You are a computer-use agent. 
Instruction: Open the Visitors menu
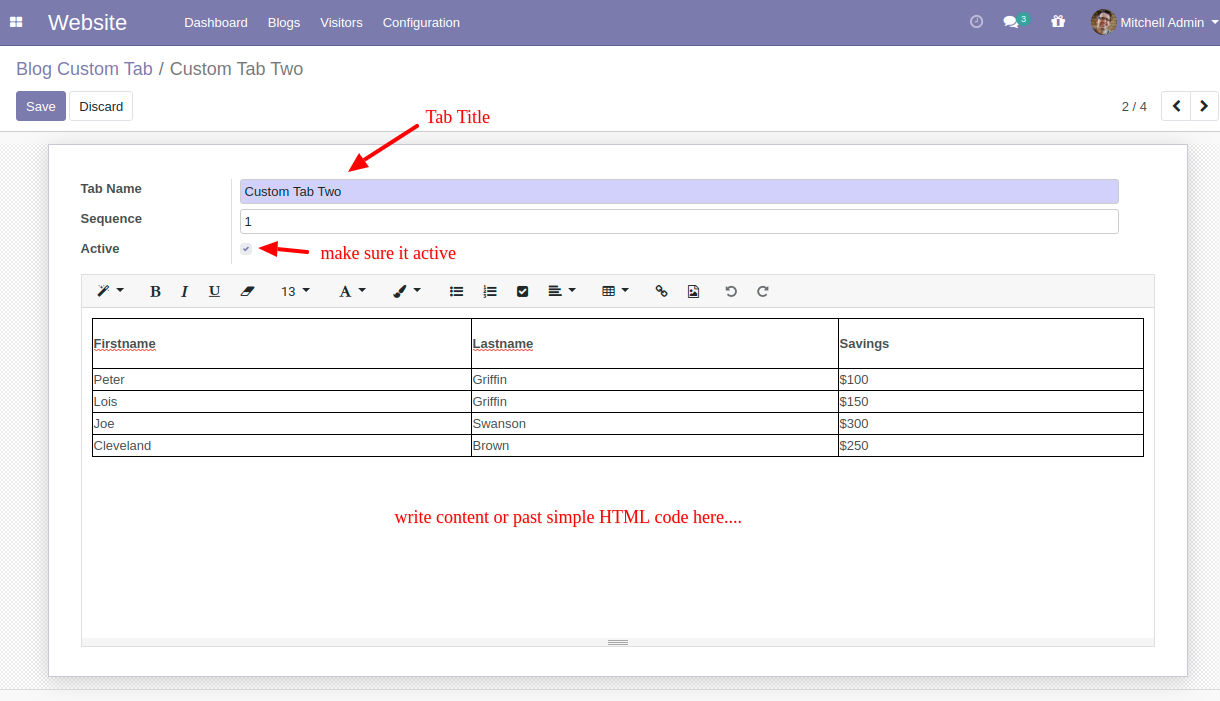pyautogui.click(x=341, y=22)
